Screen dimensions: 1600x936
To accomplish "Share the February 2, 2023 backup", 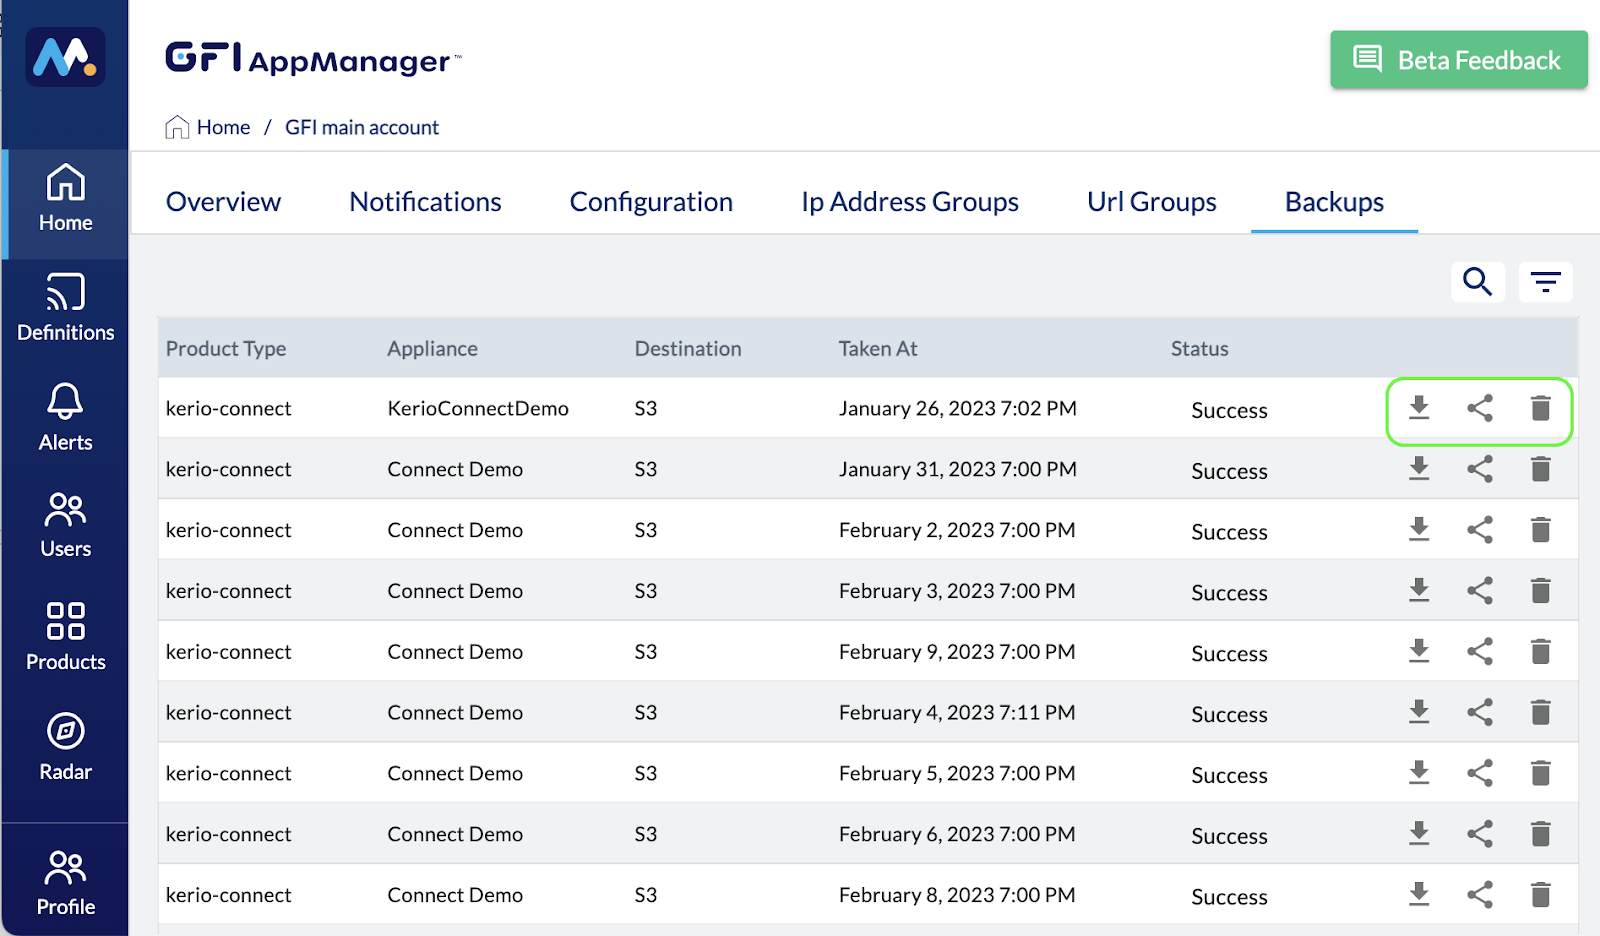I will 1480,530.
